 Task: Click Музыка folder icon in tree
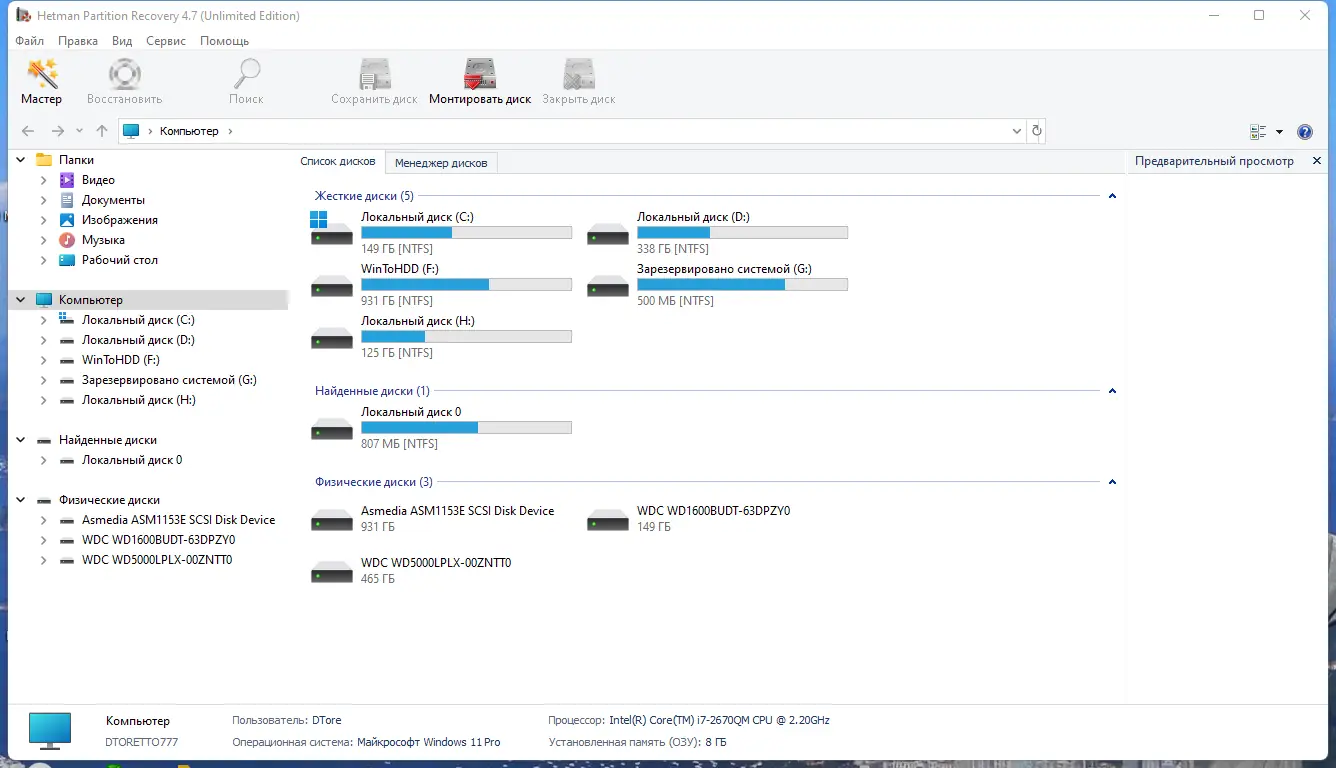[67, 240]
